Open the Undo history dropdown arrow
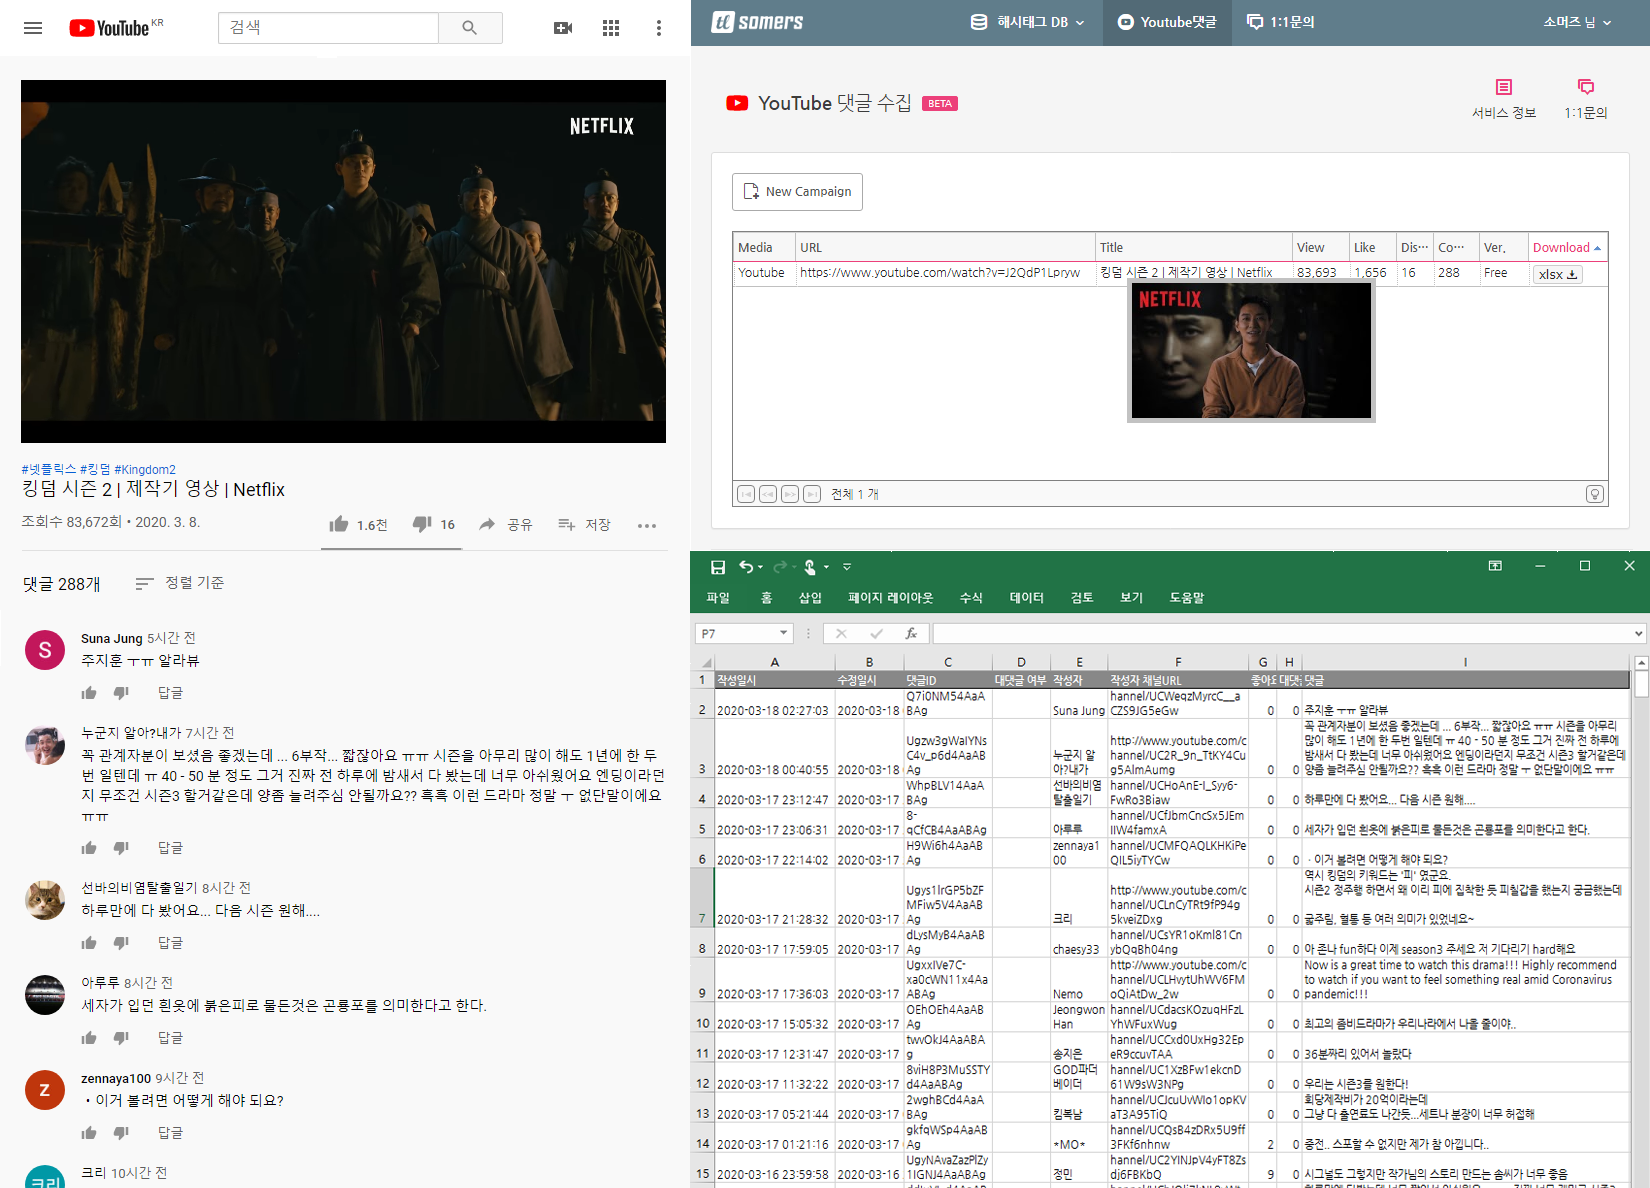The image size is (1650, 1188). coord(761,567)
